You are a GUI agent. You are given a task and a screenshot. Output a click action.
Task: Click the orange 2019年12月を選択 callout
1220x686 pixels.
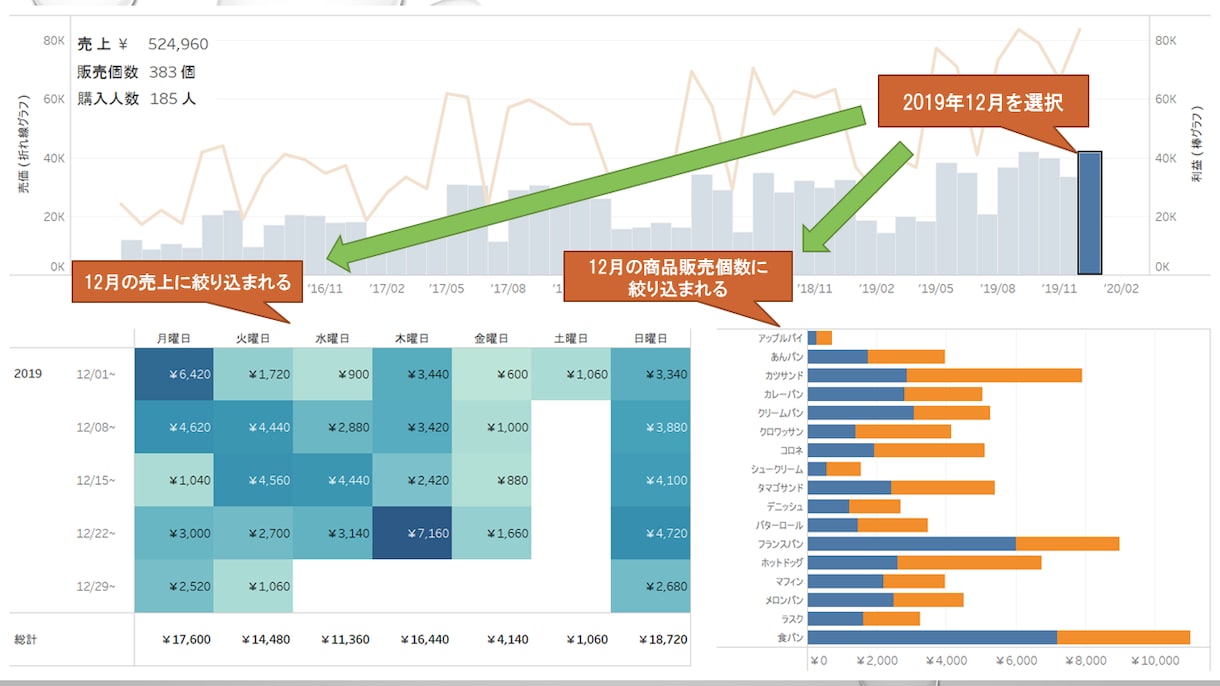point(982,102)
